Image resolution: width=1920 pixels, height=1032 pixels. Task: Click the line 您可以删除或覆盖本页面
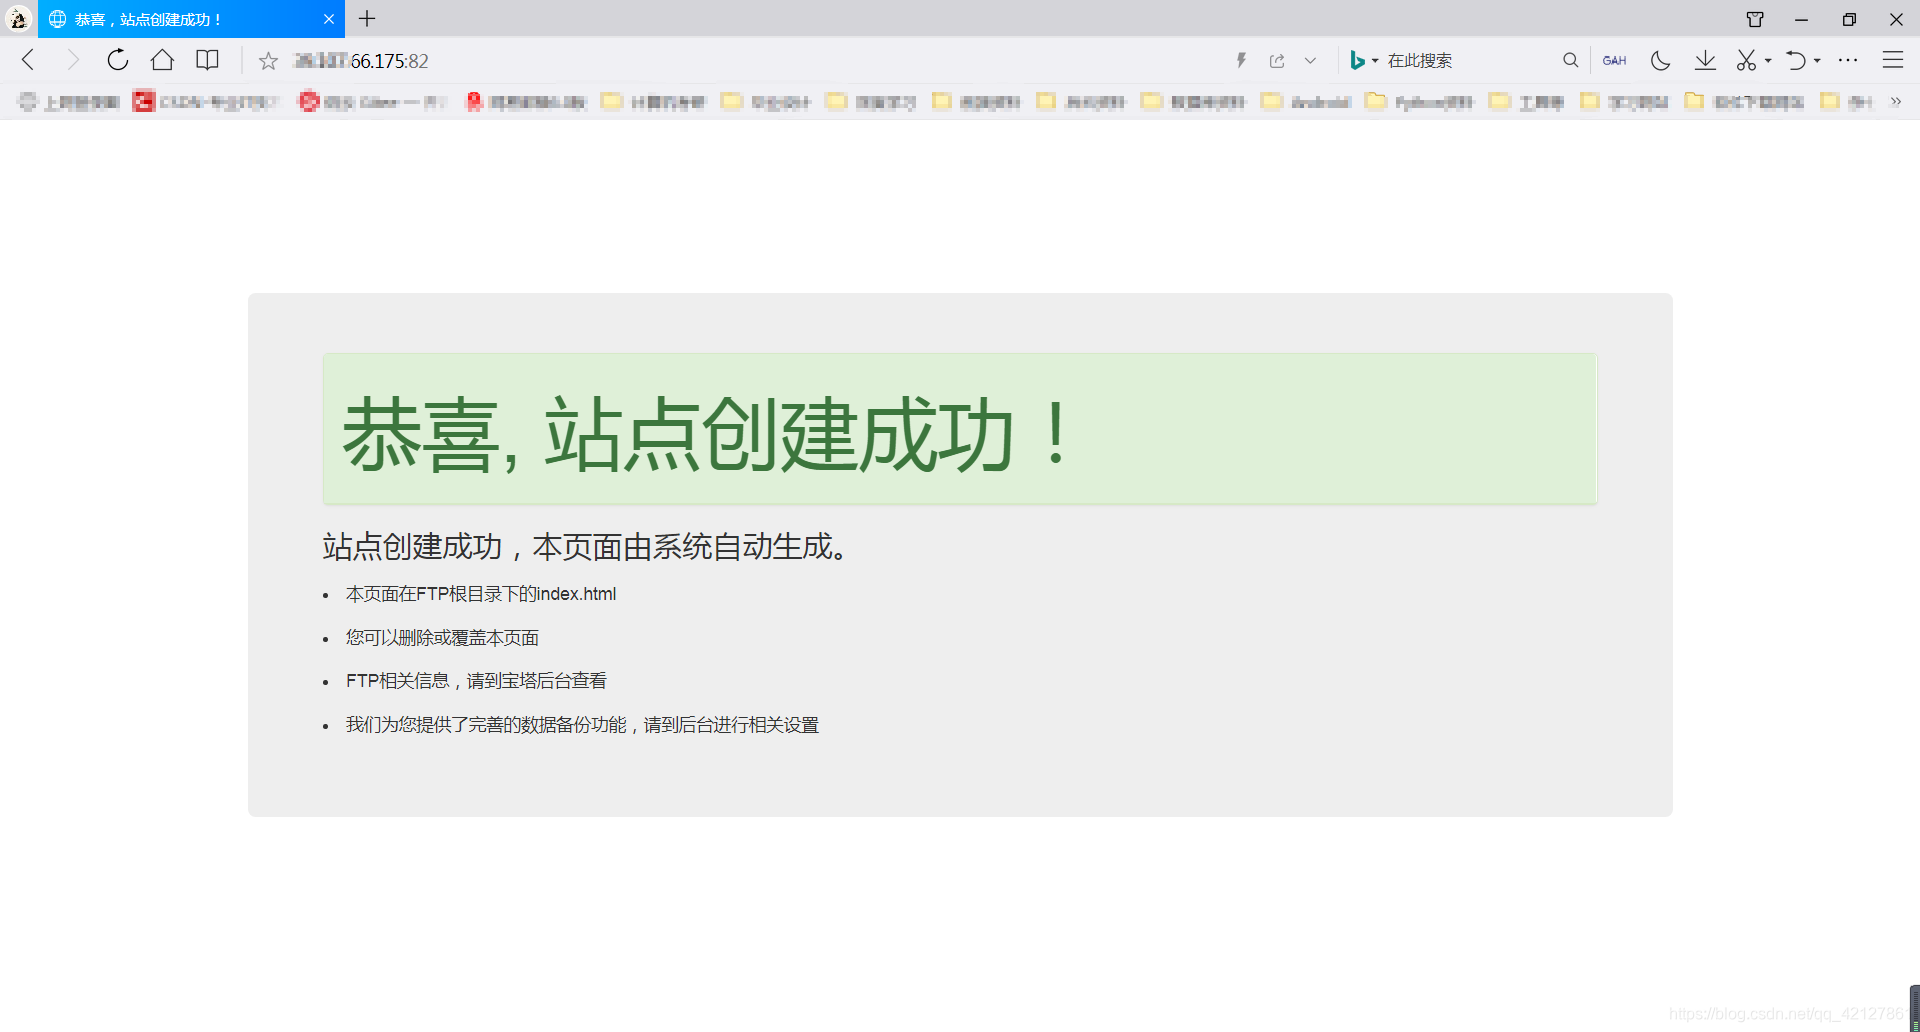pos(442,638)
